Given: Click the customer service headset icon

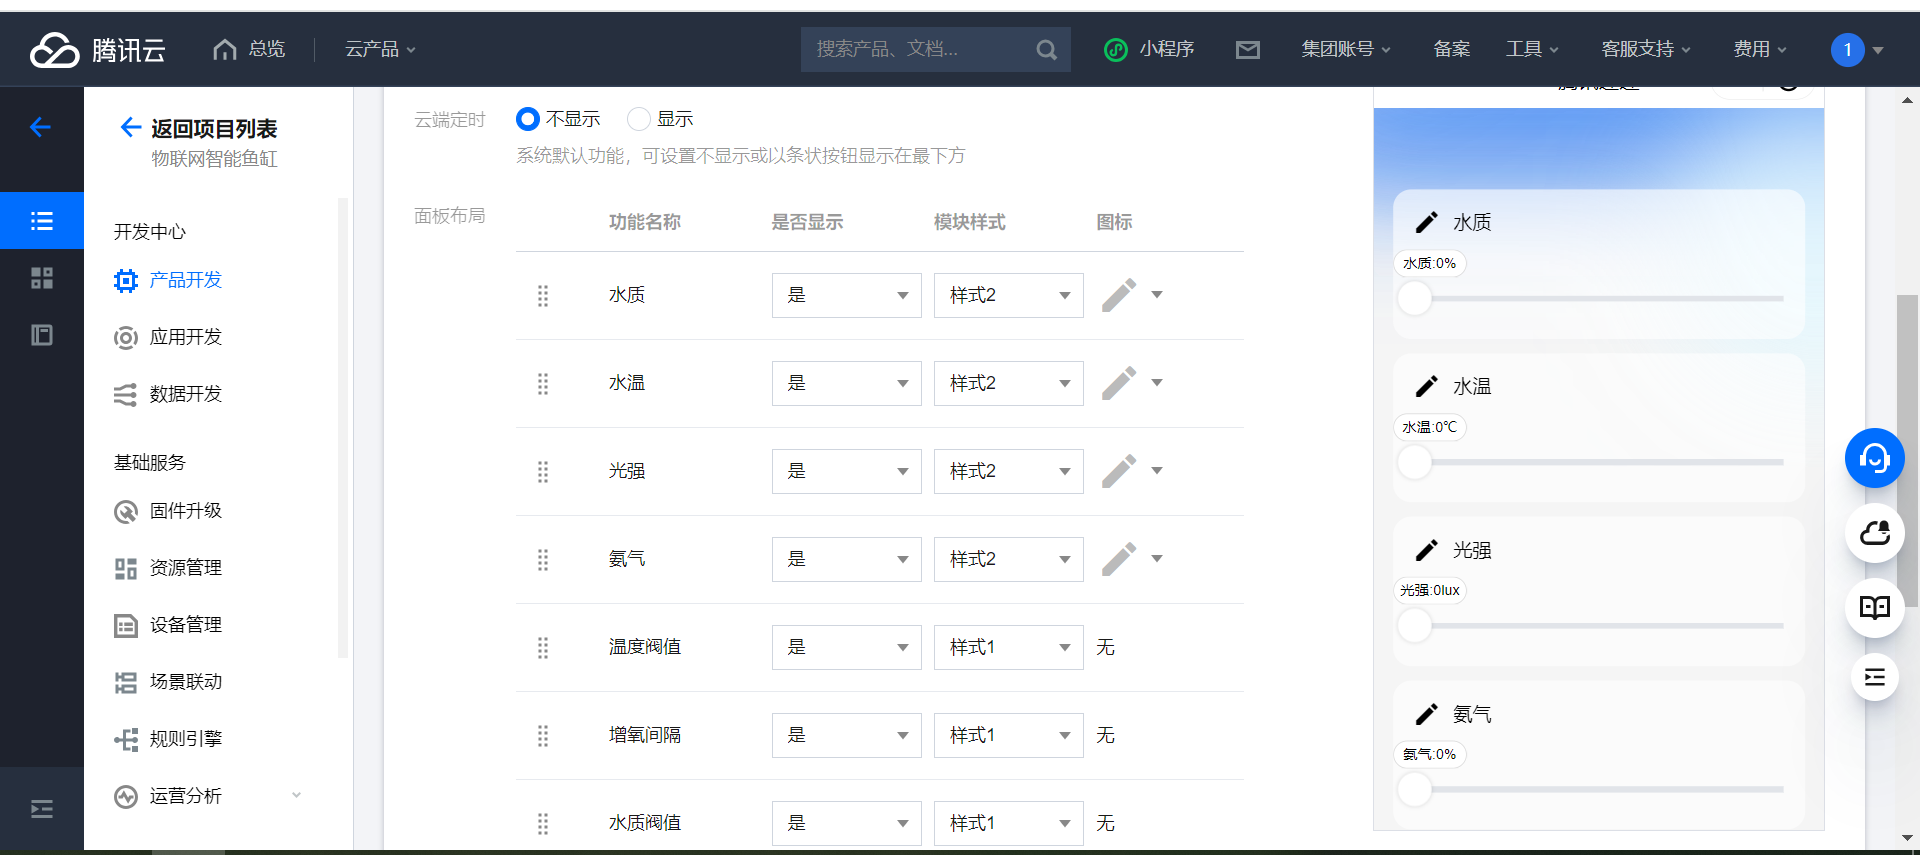Looking at the screenshot, I should (x=1874, y=458).
